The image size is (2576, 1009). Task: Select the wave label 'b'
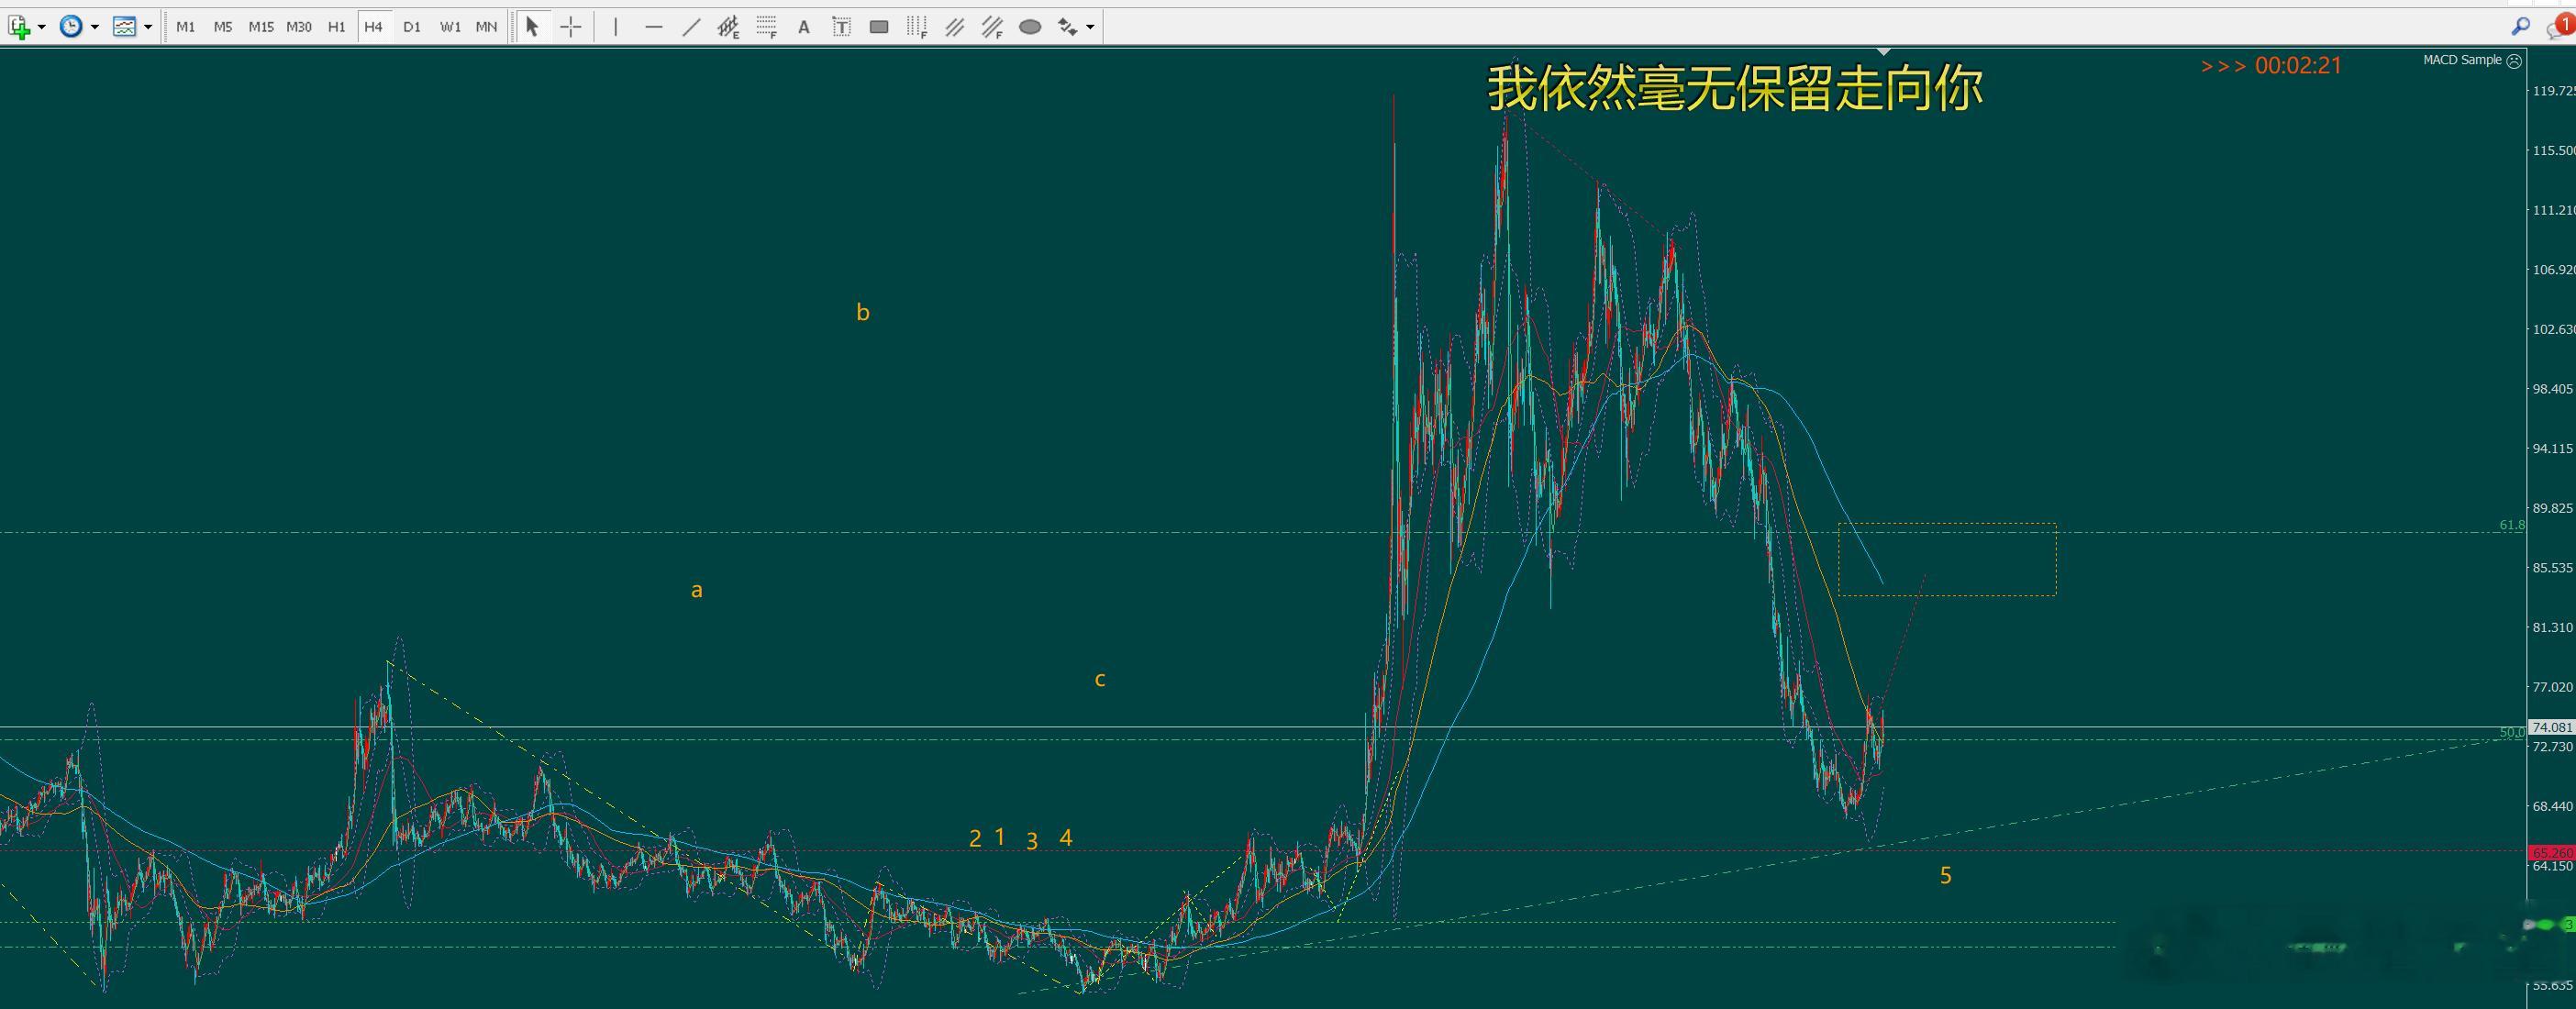point(863,312)
